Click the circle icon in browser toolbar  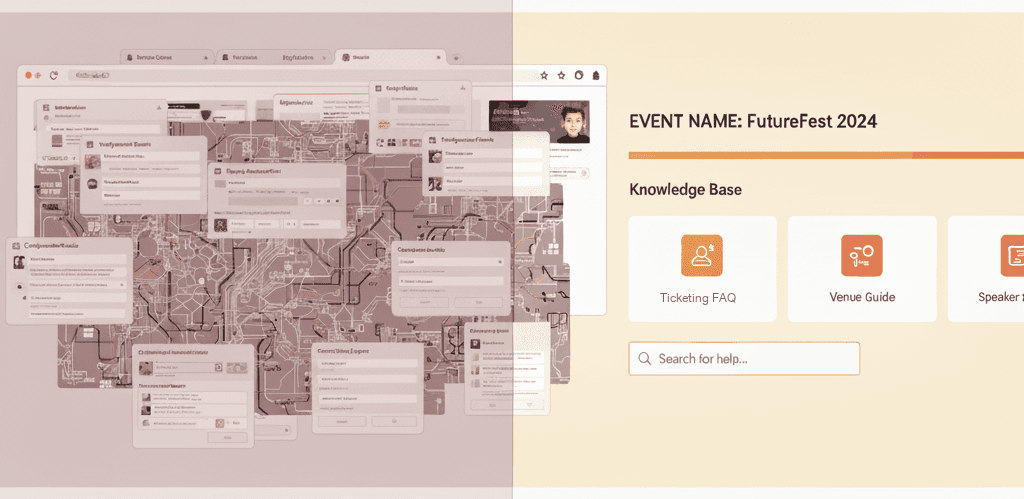coord(578,76)
